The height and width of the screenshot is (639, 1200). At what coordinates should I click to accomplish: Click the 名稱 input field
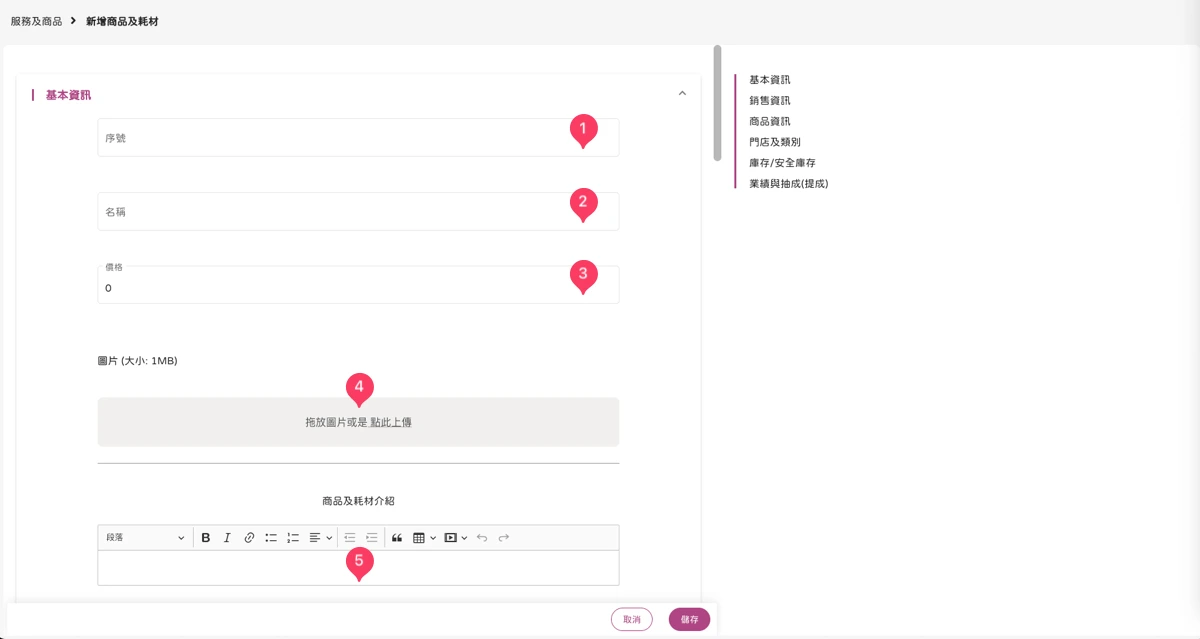(358, 212)
